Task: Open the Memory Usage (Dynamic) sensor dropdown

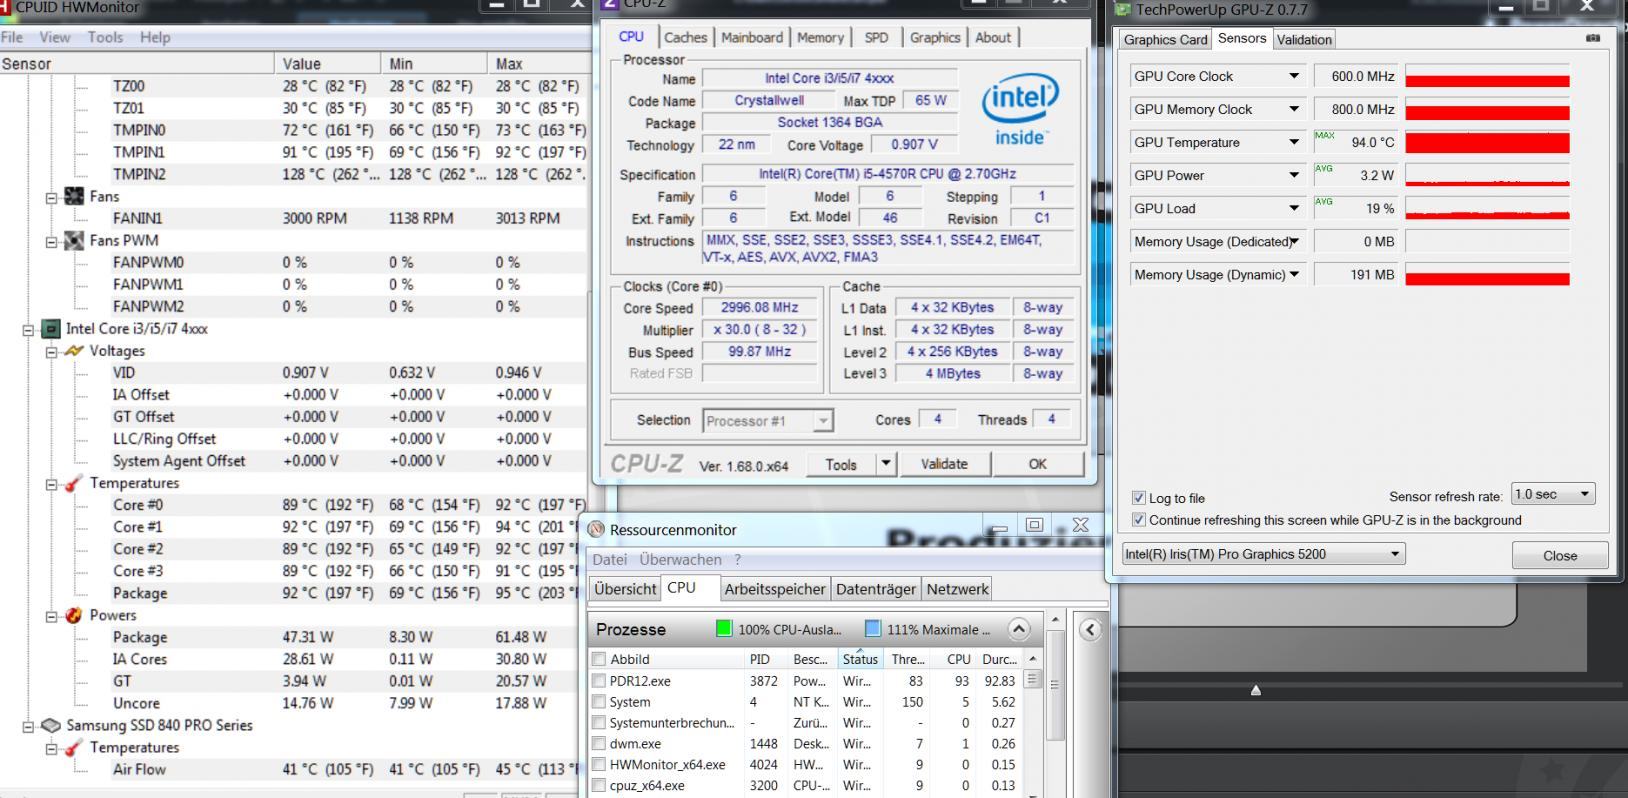Action: (x=1294, y=274)
